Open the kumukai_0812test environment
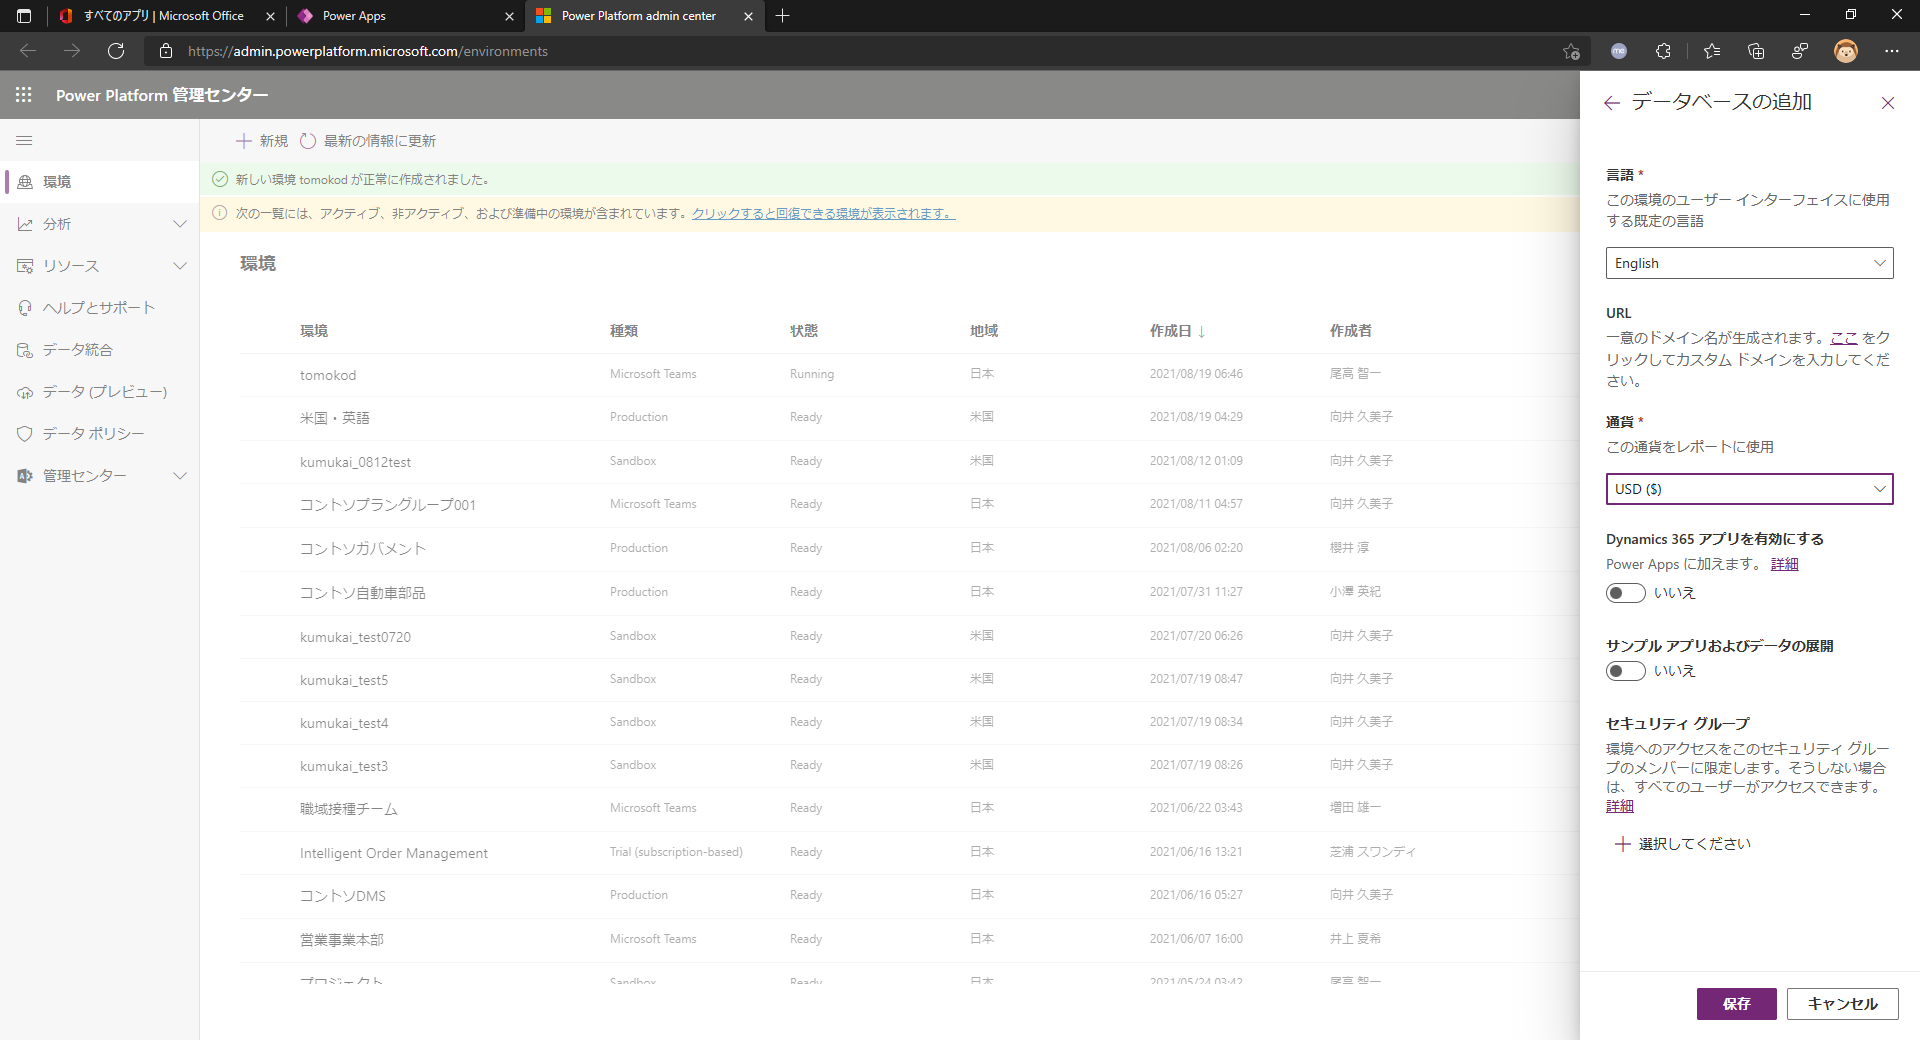 pyautogui.click(x=355, y=462)
